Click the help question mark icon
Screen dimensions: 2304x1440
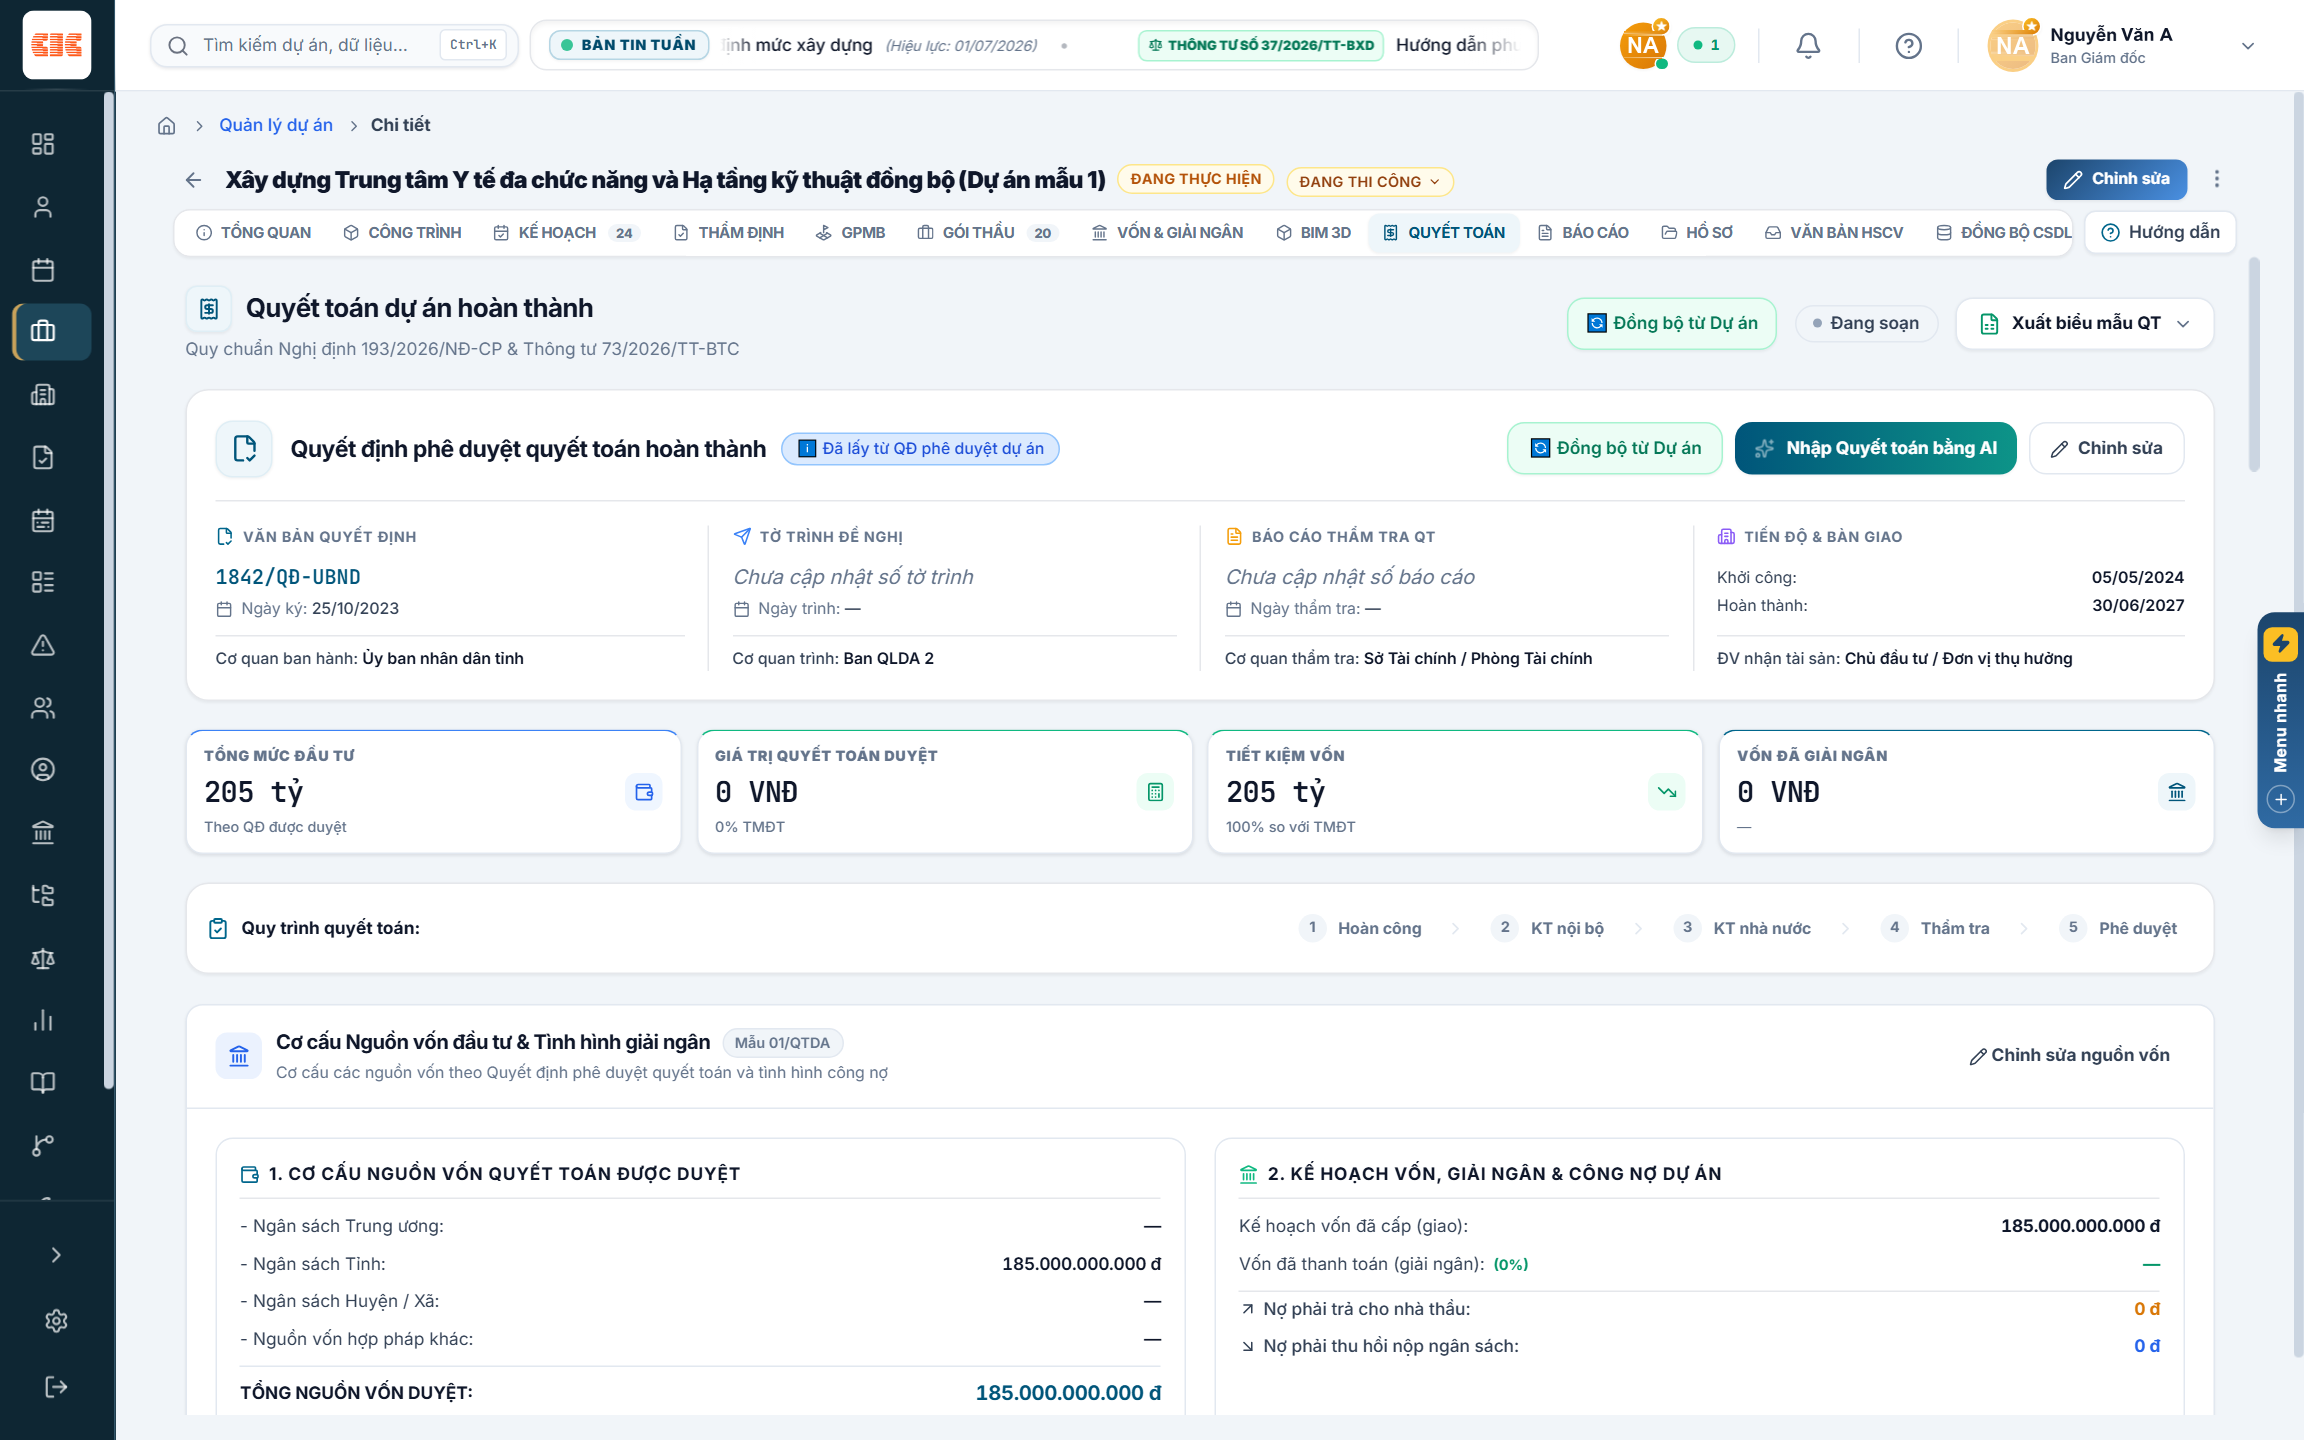point(1908,45)
